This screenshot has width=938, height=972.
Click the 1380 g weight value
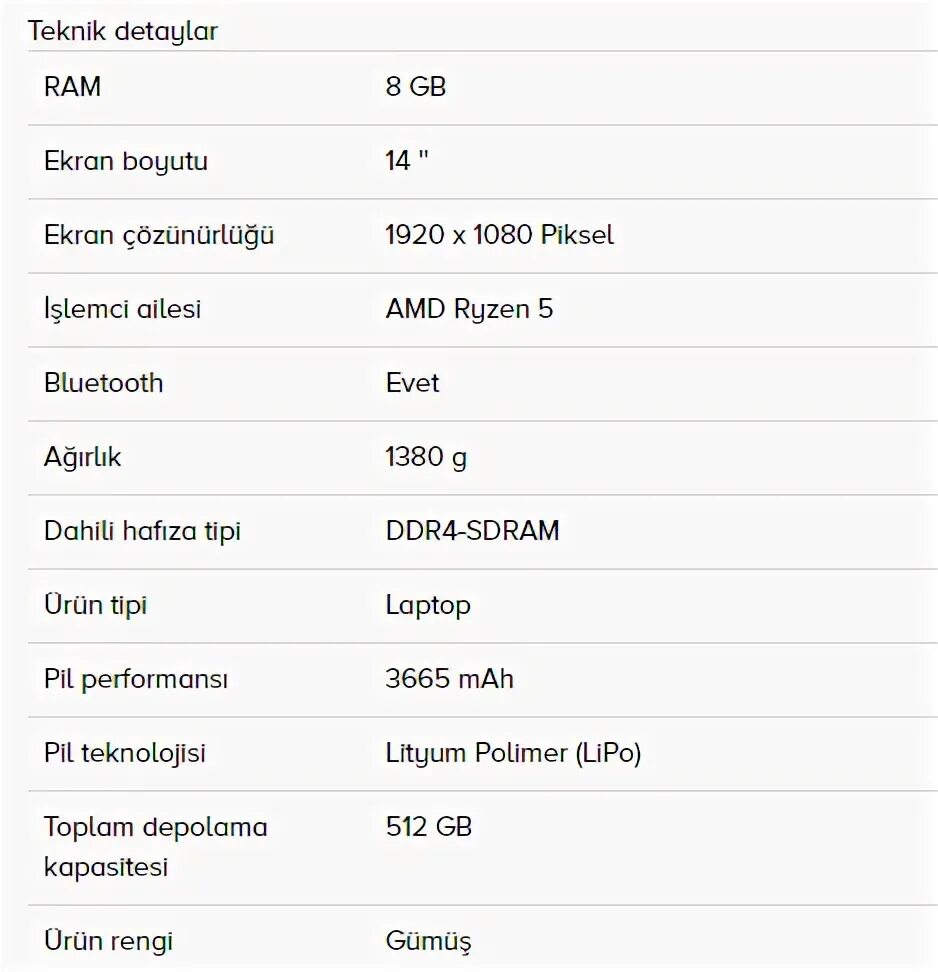(x=426, y=457)
